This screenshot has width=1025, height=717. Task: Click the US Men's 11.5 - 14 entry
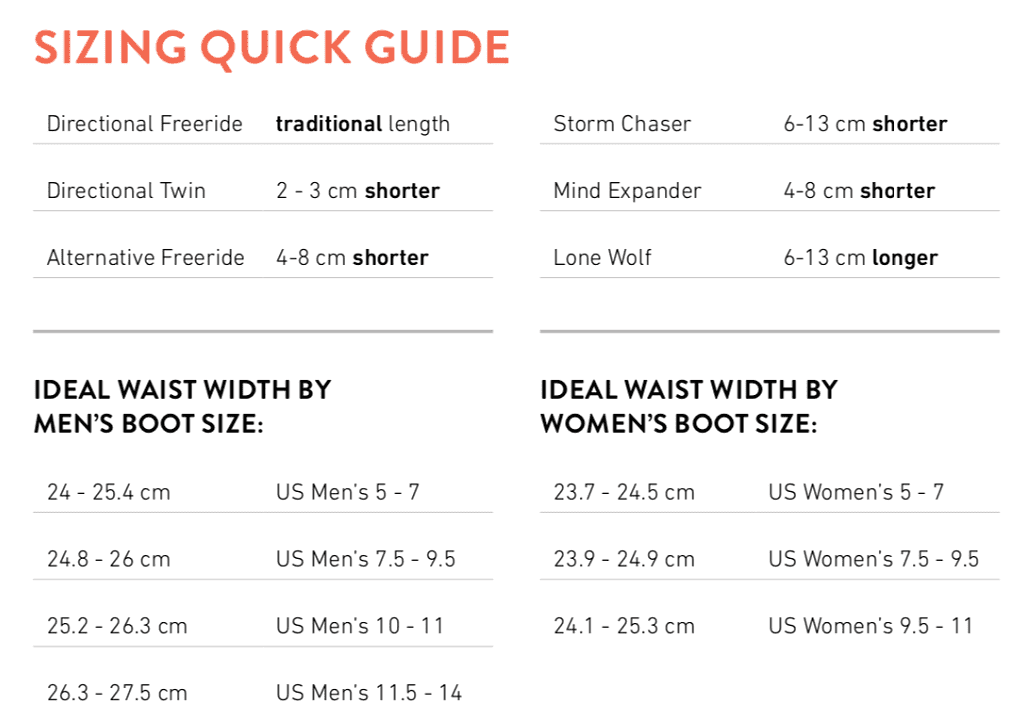(369, 693)
